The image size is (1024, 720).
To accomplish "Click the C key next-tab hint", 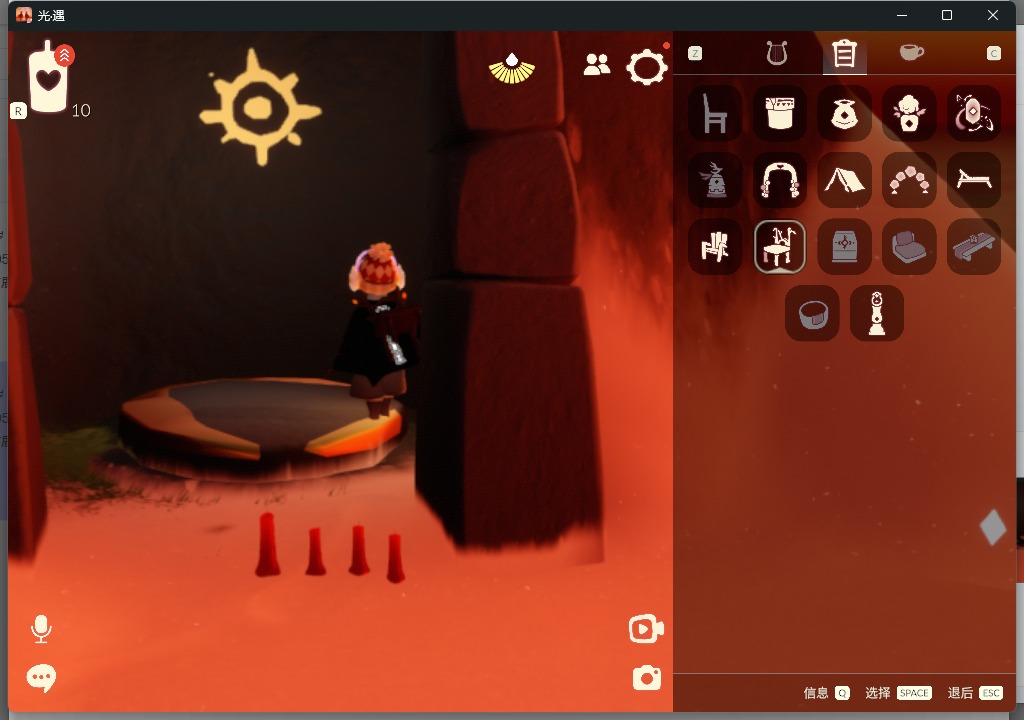I will (993, 54).
